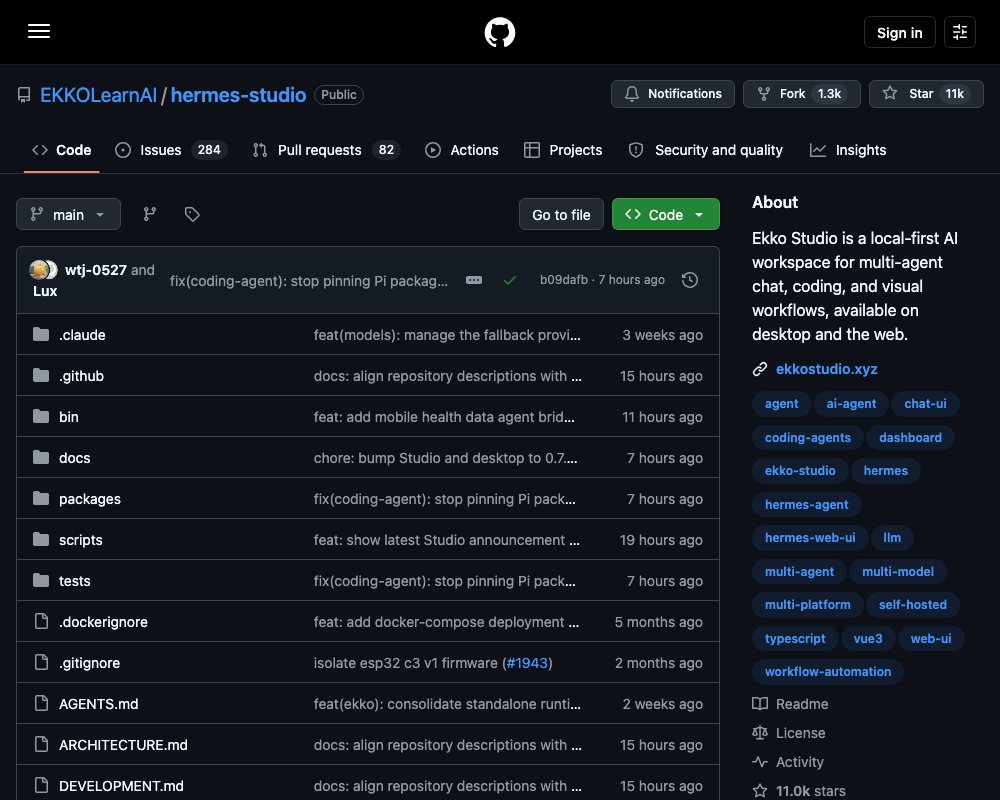Open the latest commit message fix(coding-agent)
Screen dimensions: 1000x800
309,281
